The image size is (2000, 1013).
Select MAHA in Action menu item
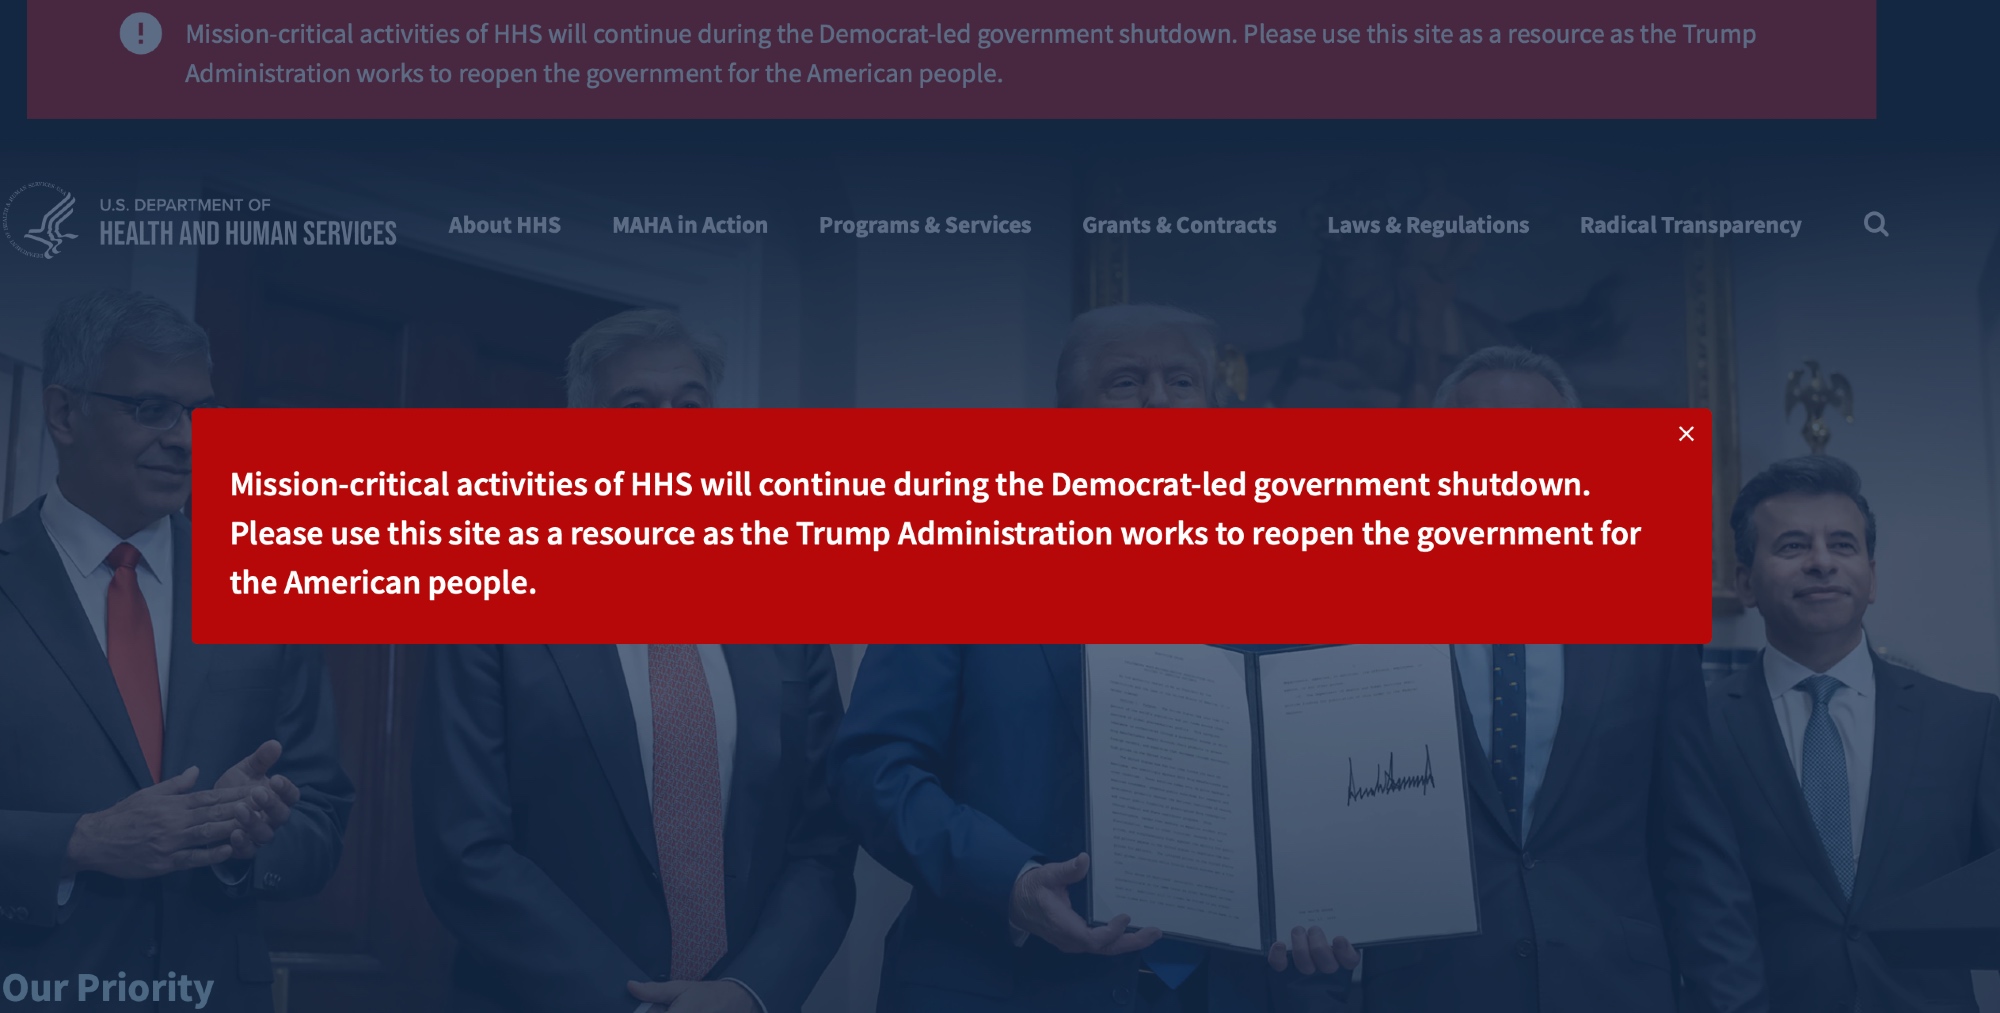[x=690, y=226]
